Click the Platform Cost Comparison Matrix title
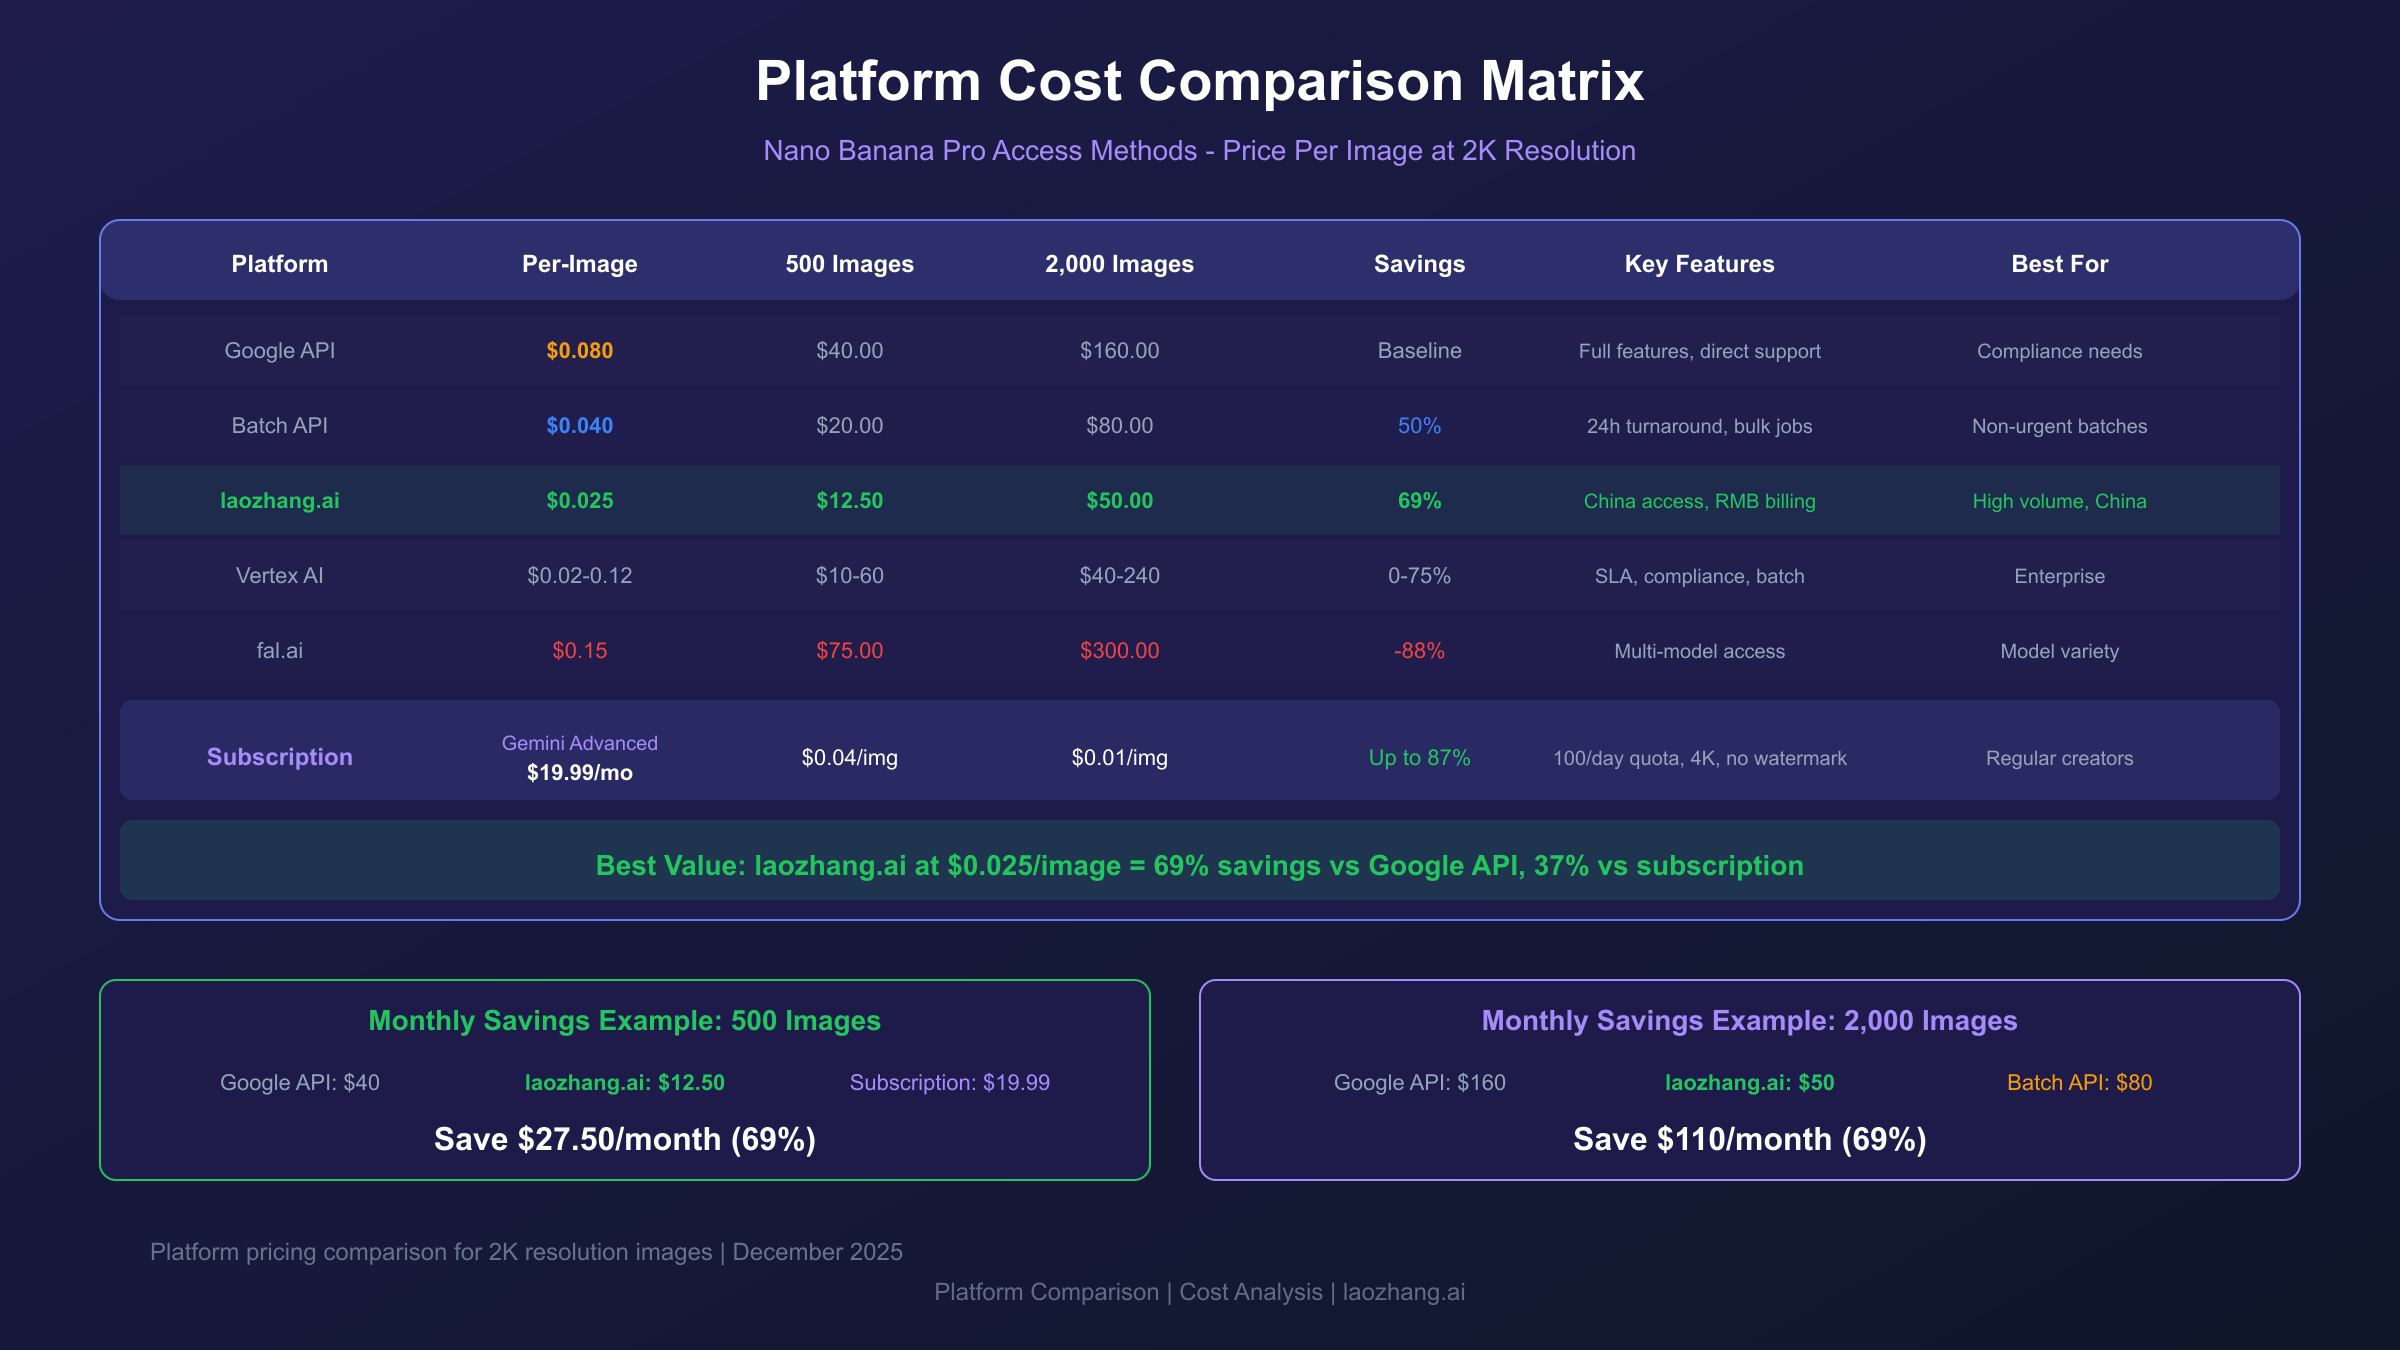2400x1350 pixels. [x=1199, y=81]
